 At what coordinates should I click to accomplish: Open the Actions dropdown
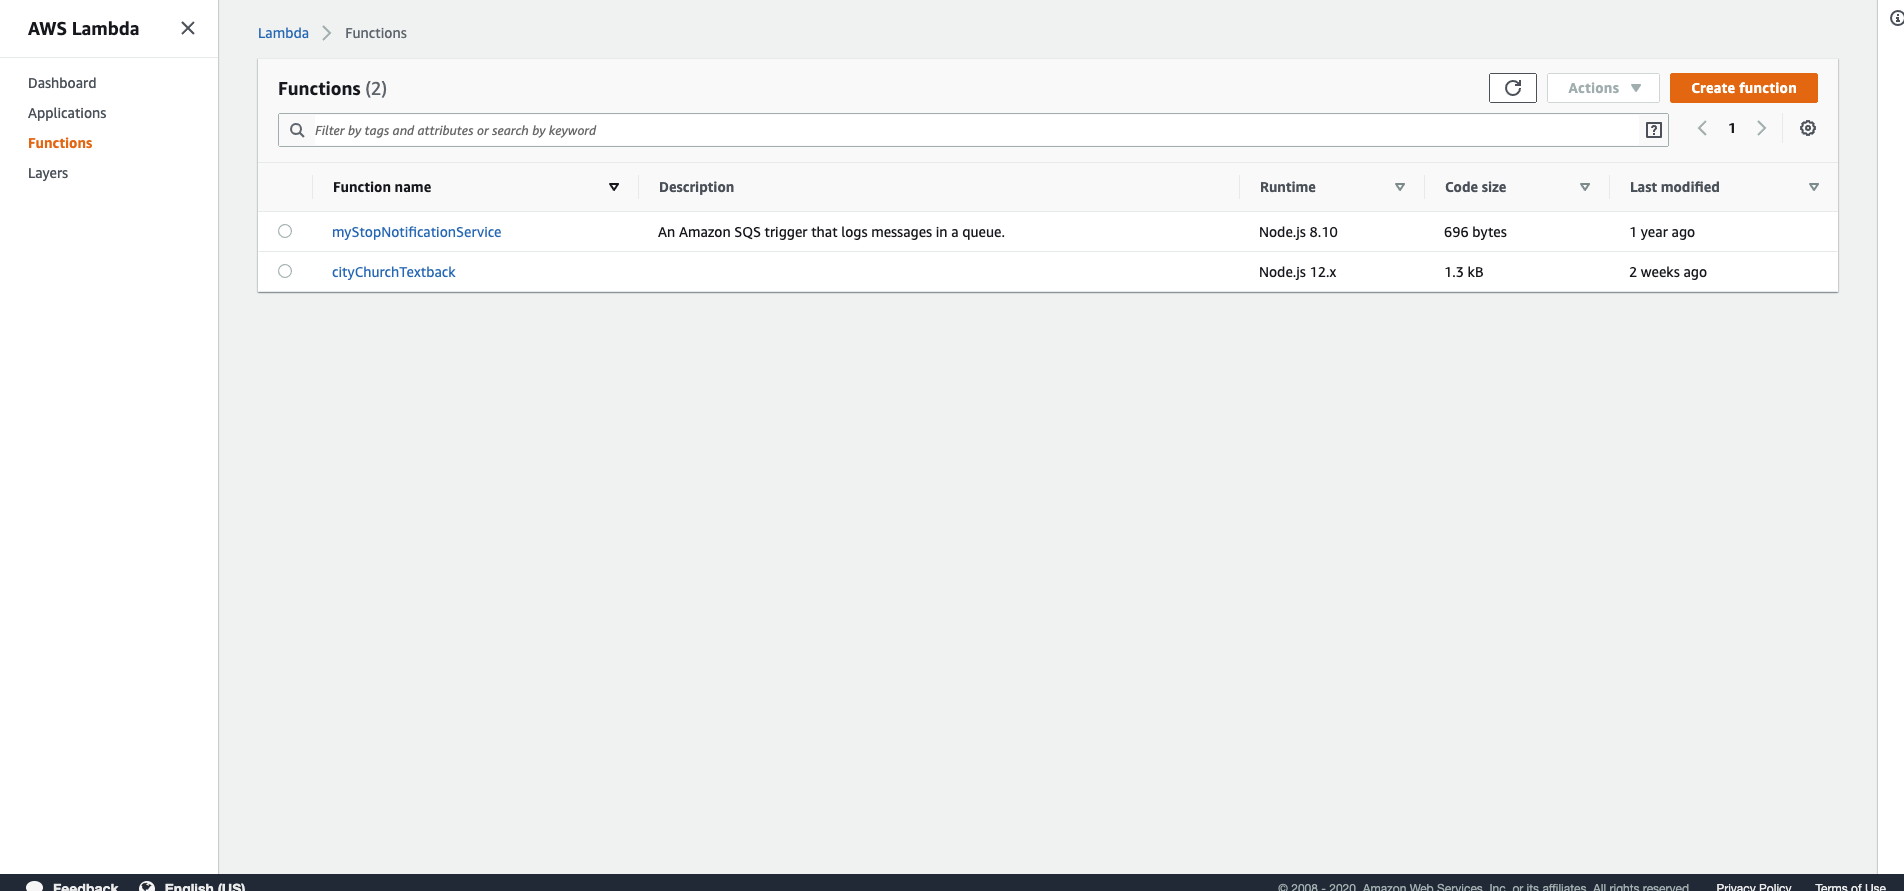pos(1603,88)
